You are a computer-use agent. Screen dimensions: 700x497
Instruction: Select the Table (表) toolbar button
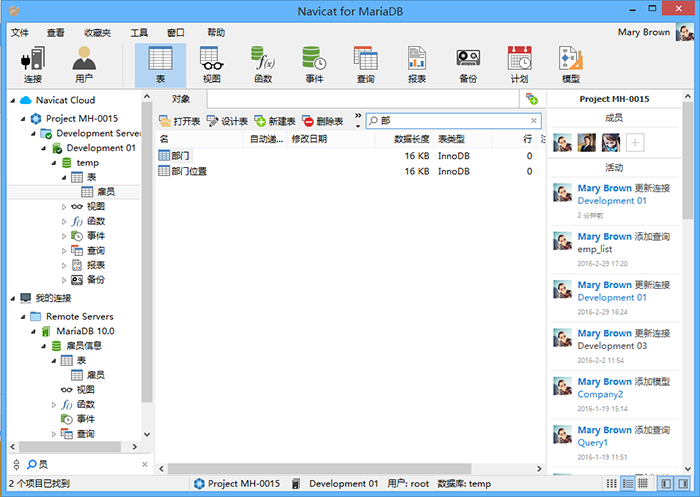click(x=160, y=65)
